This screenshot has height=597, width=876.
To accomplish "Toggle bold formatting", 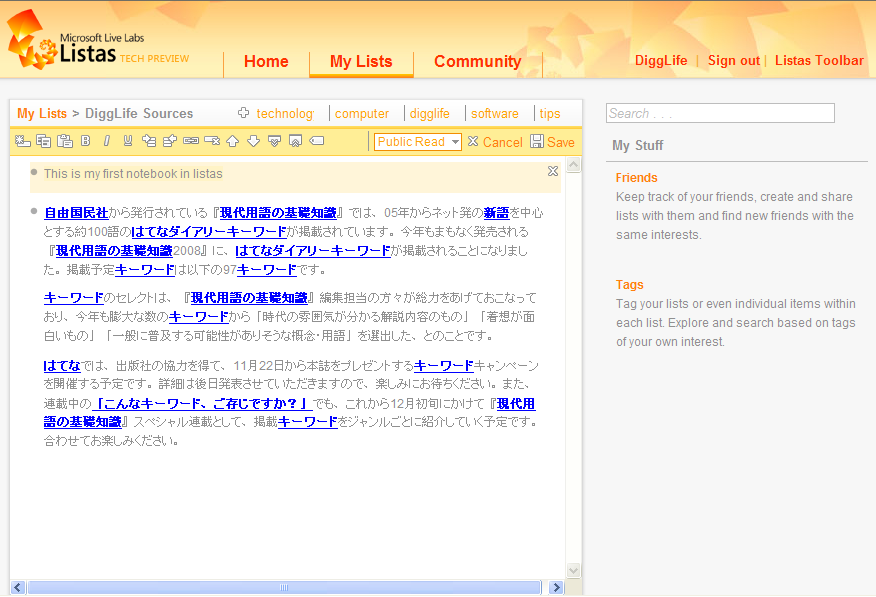I will pos(85,141).
